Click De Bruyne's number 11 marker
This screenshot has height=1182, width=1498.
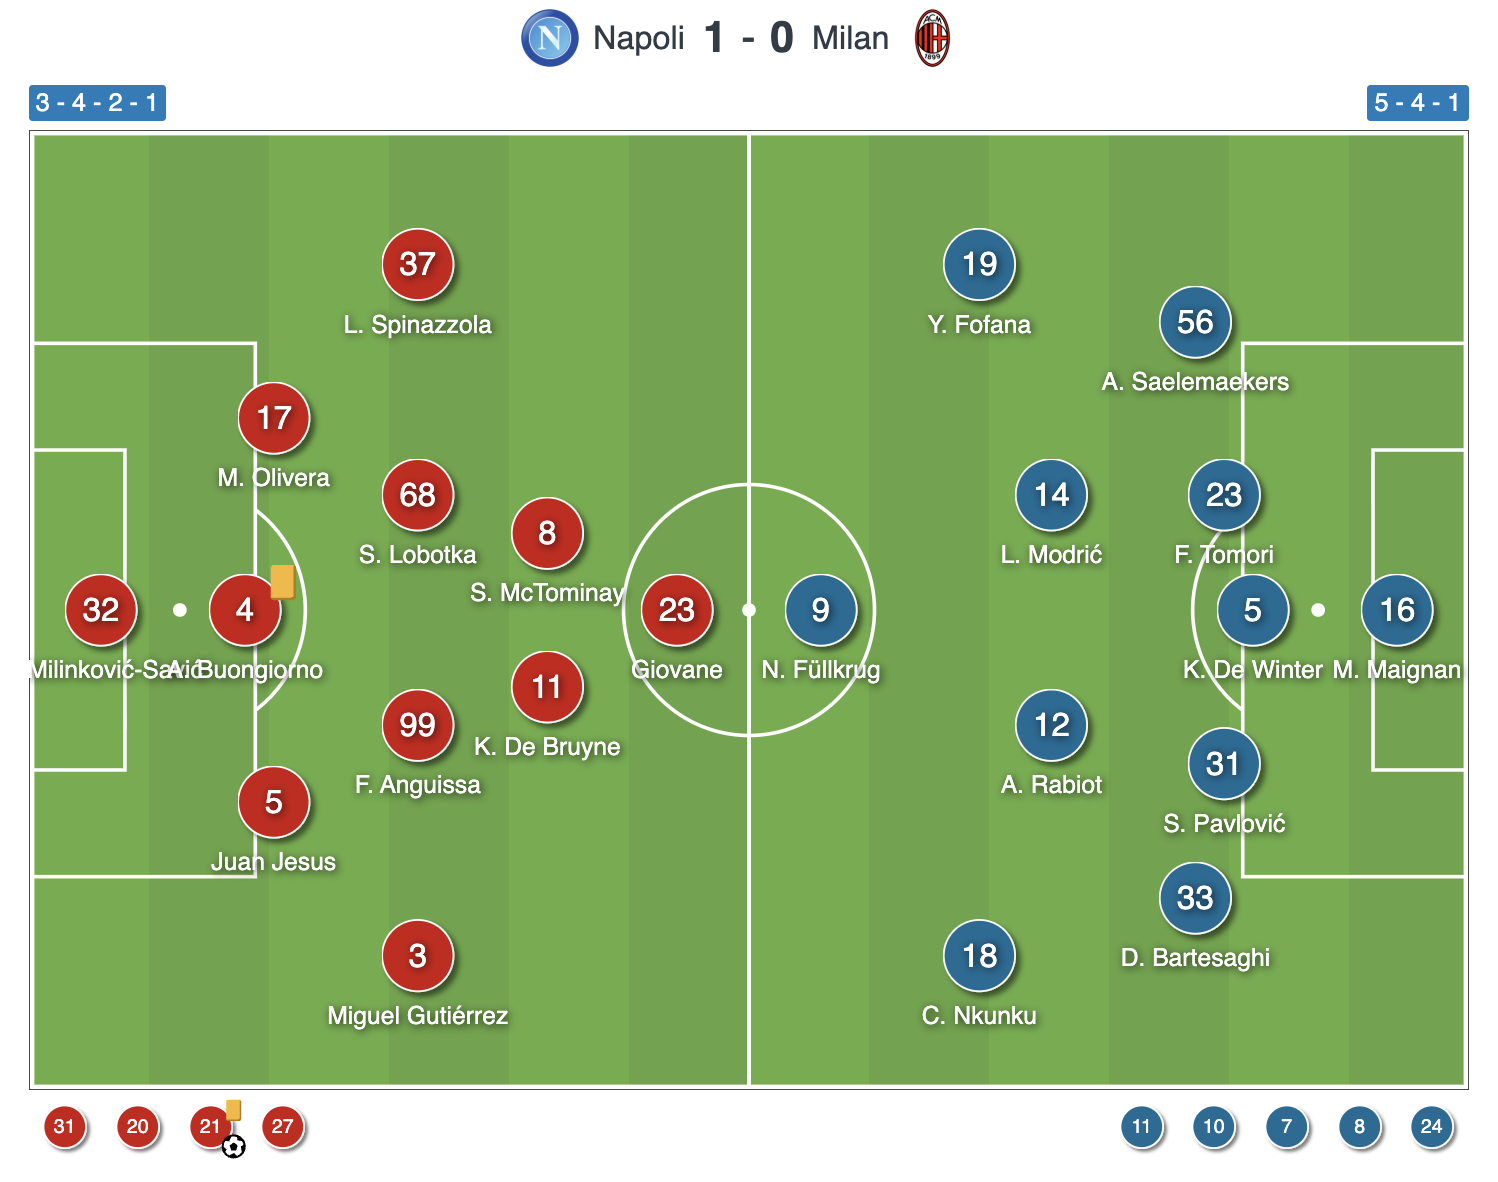coord(547,687)
